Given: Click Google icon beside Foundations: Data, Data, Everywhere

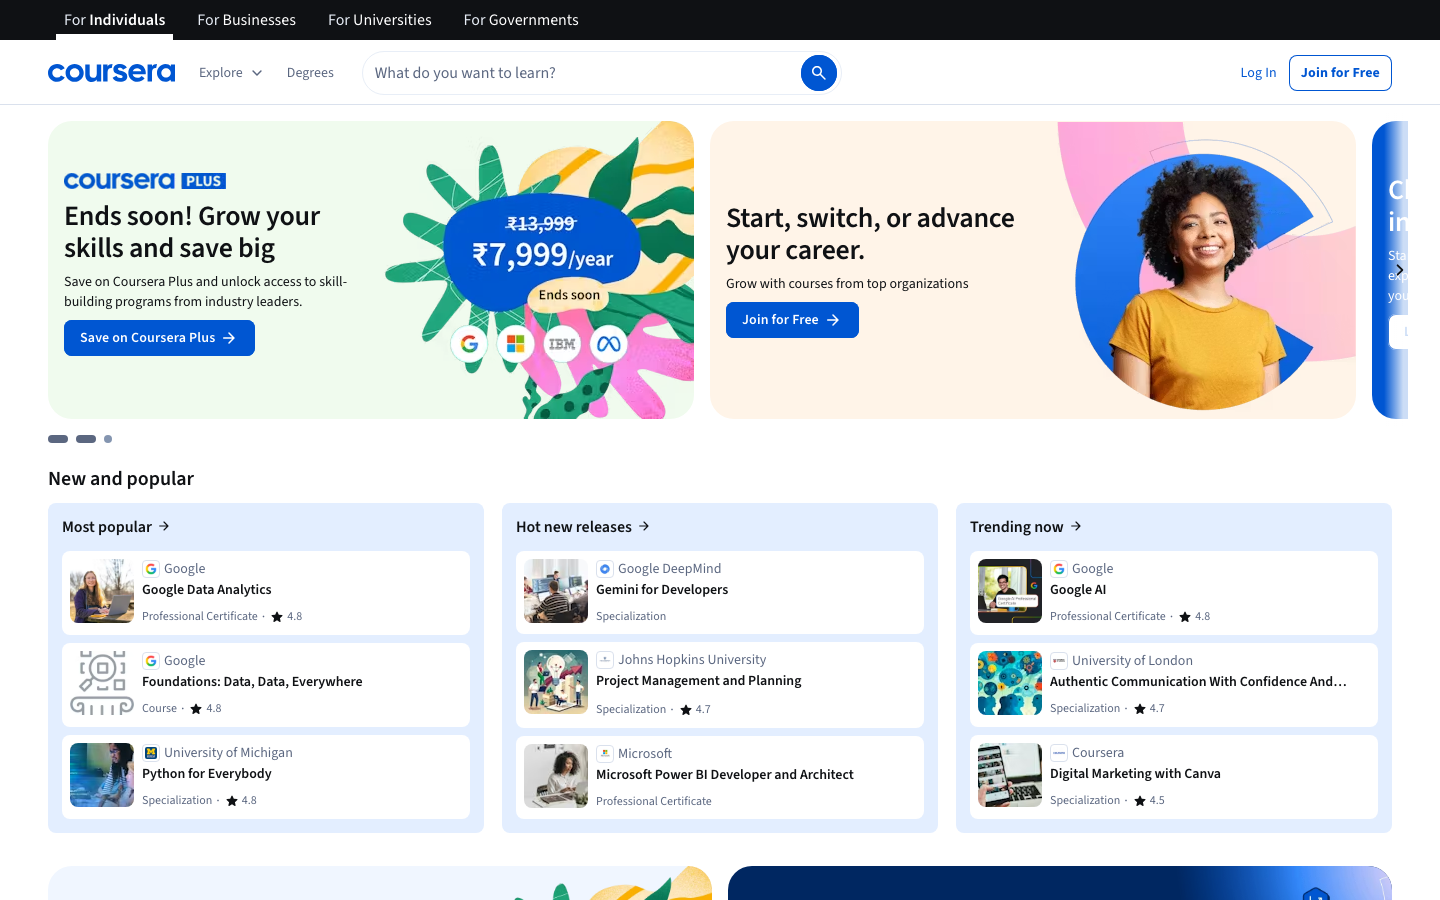Looking at the screenshot, I should point(151,661).
